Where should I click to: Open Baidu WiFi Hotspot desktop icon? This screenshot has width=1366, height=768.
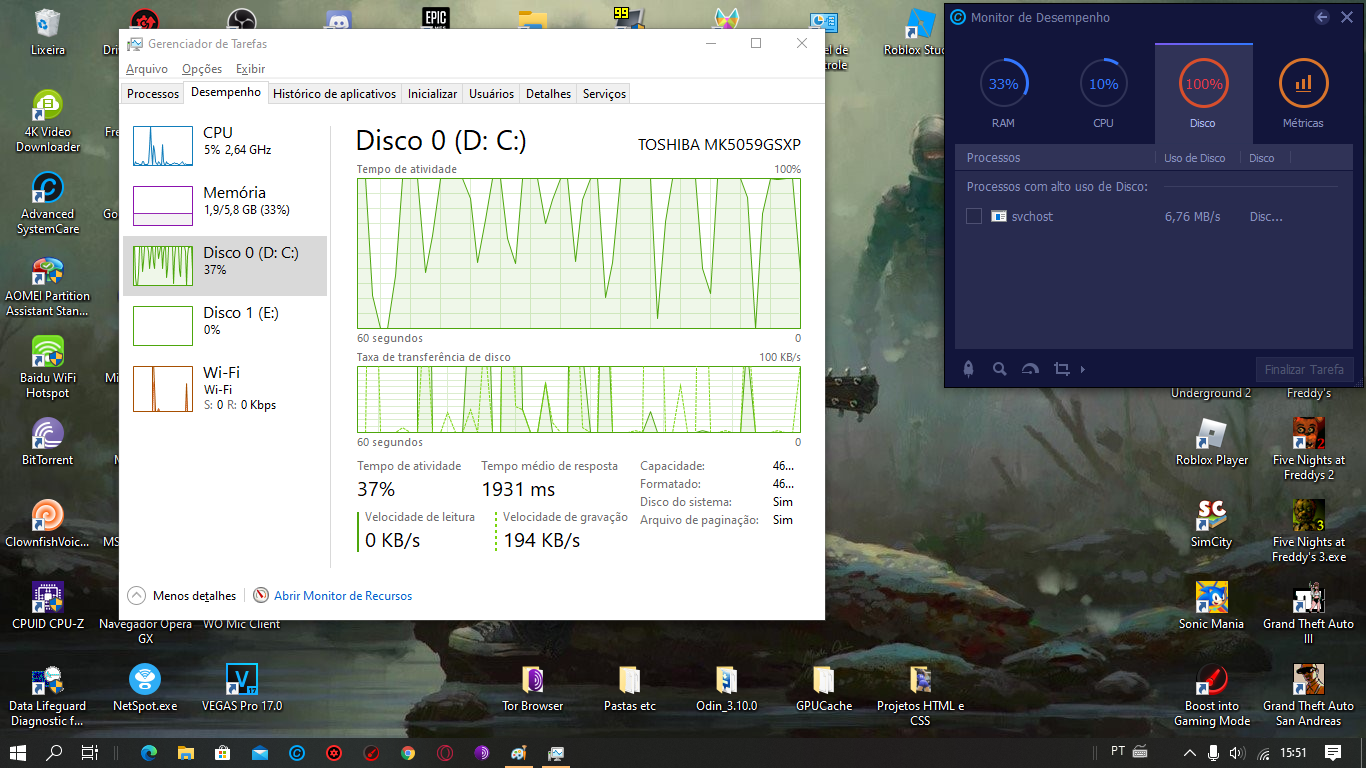click(47, 368)
